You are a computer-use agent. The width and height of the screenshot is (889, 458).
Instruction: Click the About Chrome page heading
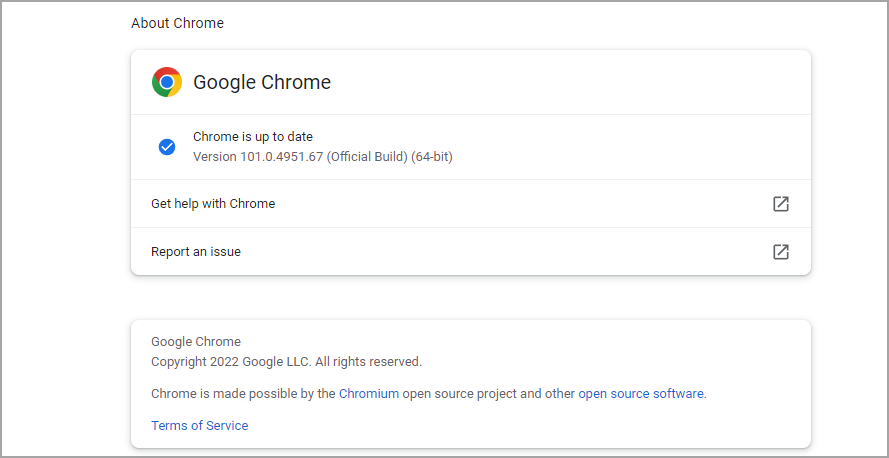[x=178, y=23]
